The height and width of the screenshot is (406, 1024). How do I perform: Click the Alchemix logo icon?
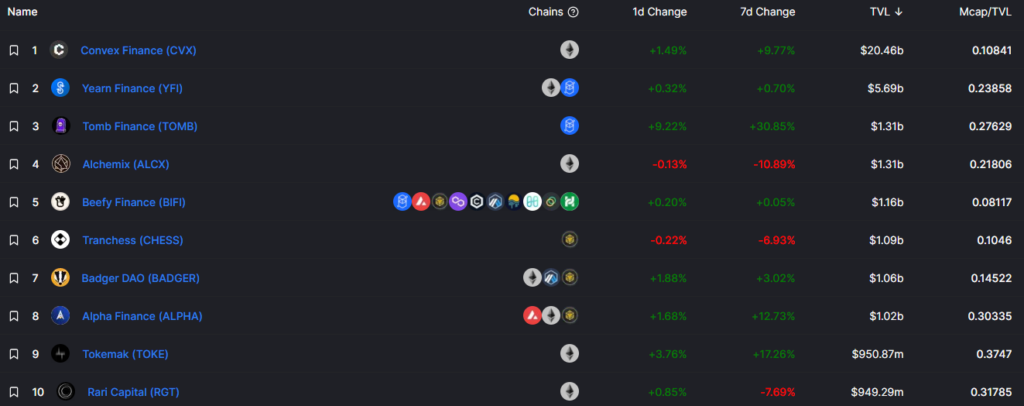tap(60, 164)
